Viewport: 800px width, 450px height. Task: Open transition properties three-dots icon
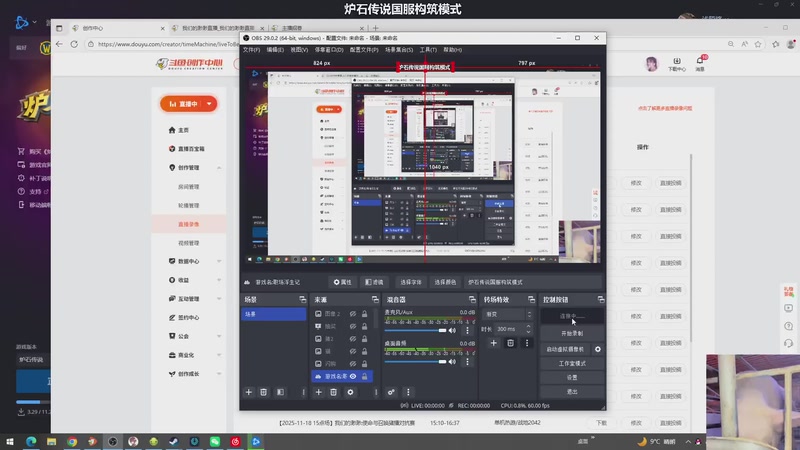[x=527, y=343]
